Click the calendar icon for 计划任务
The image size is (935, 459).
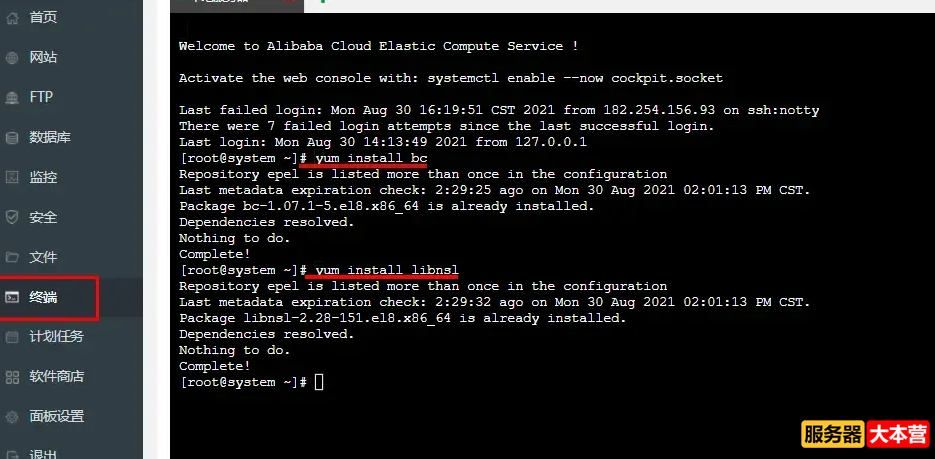12,337
